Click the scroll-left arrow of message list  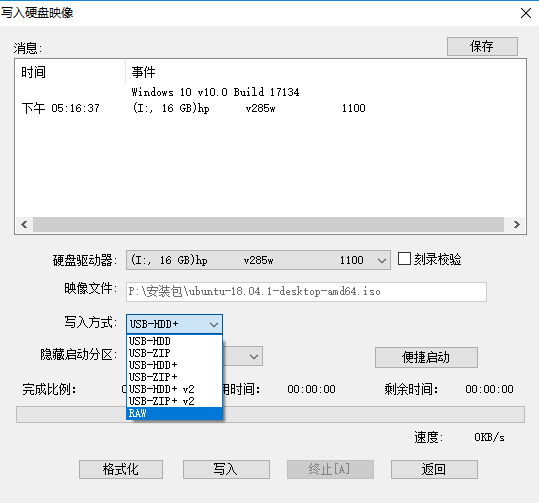[x=24, y=225]
